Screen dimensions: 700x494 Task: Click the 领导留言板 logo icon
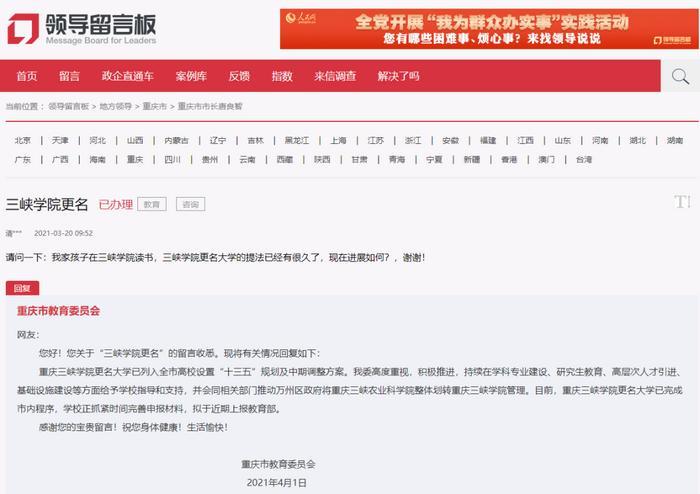[22, 29]
